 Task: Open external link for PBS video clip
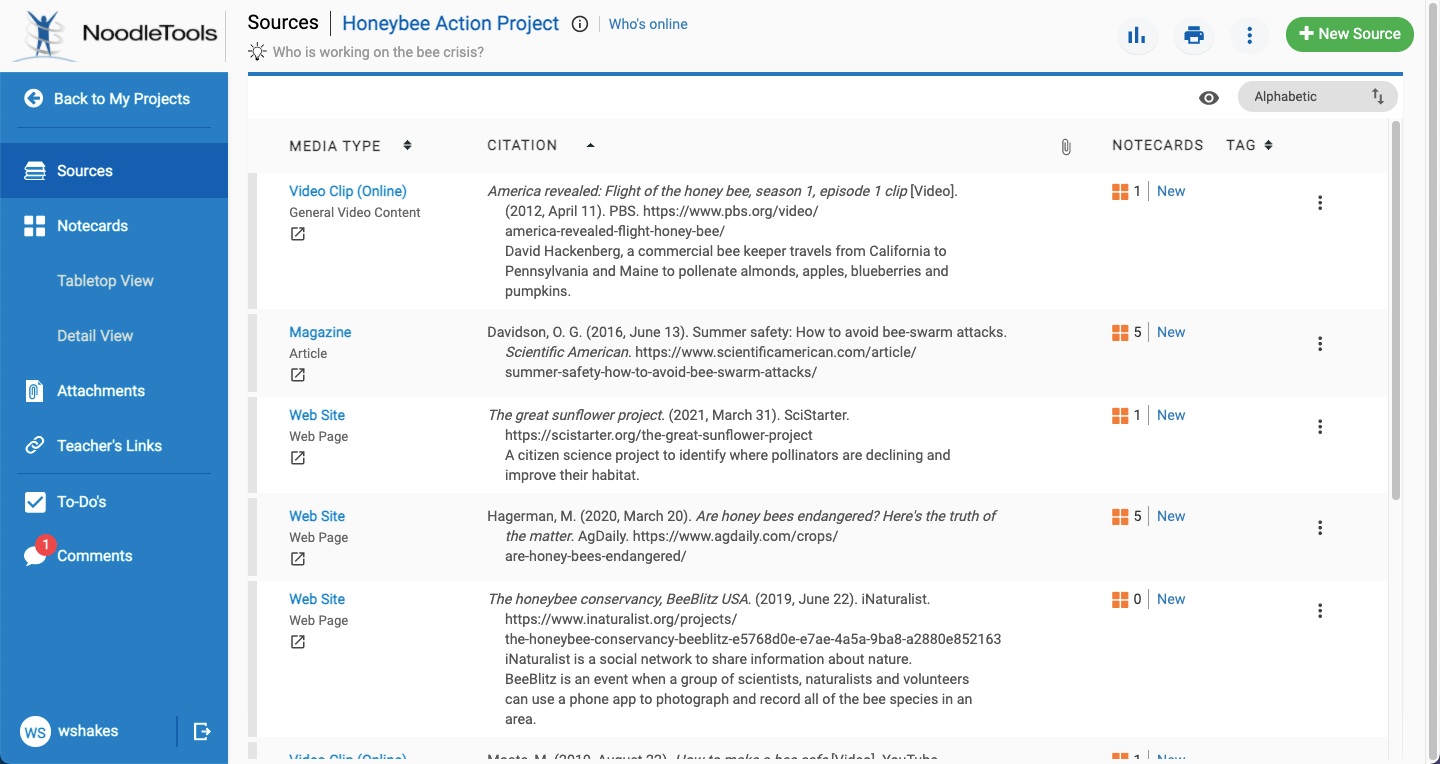298,234
